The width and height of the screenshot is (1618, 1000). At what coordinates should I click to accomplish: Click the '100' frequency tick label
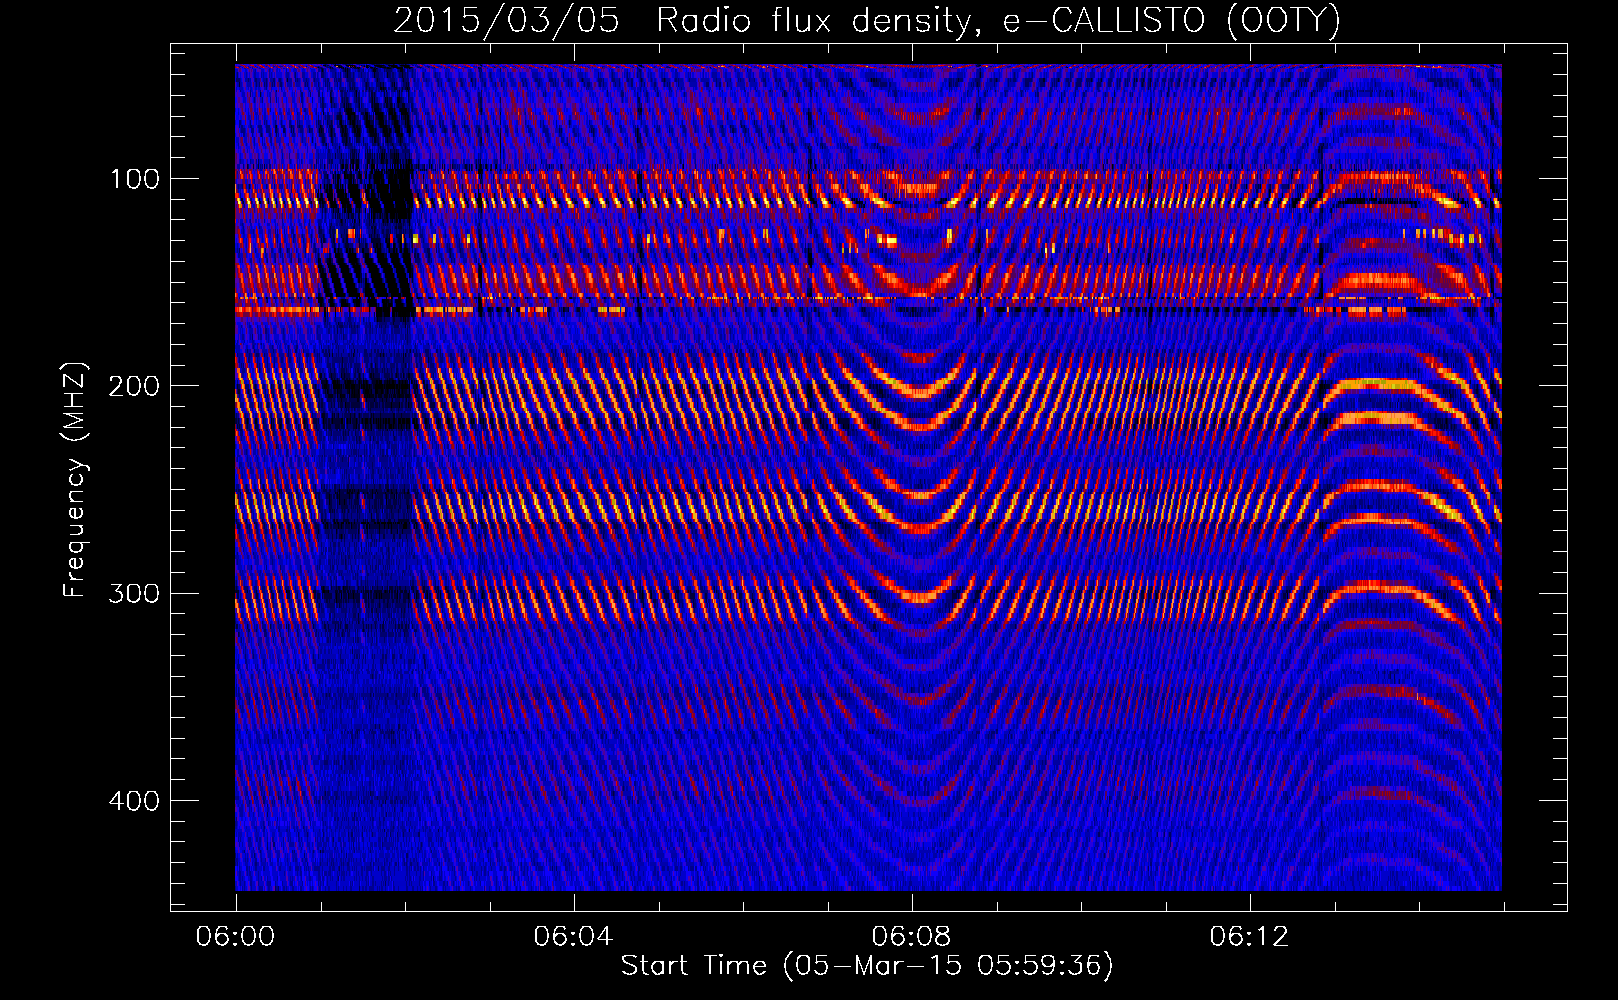coord(135,179)
